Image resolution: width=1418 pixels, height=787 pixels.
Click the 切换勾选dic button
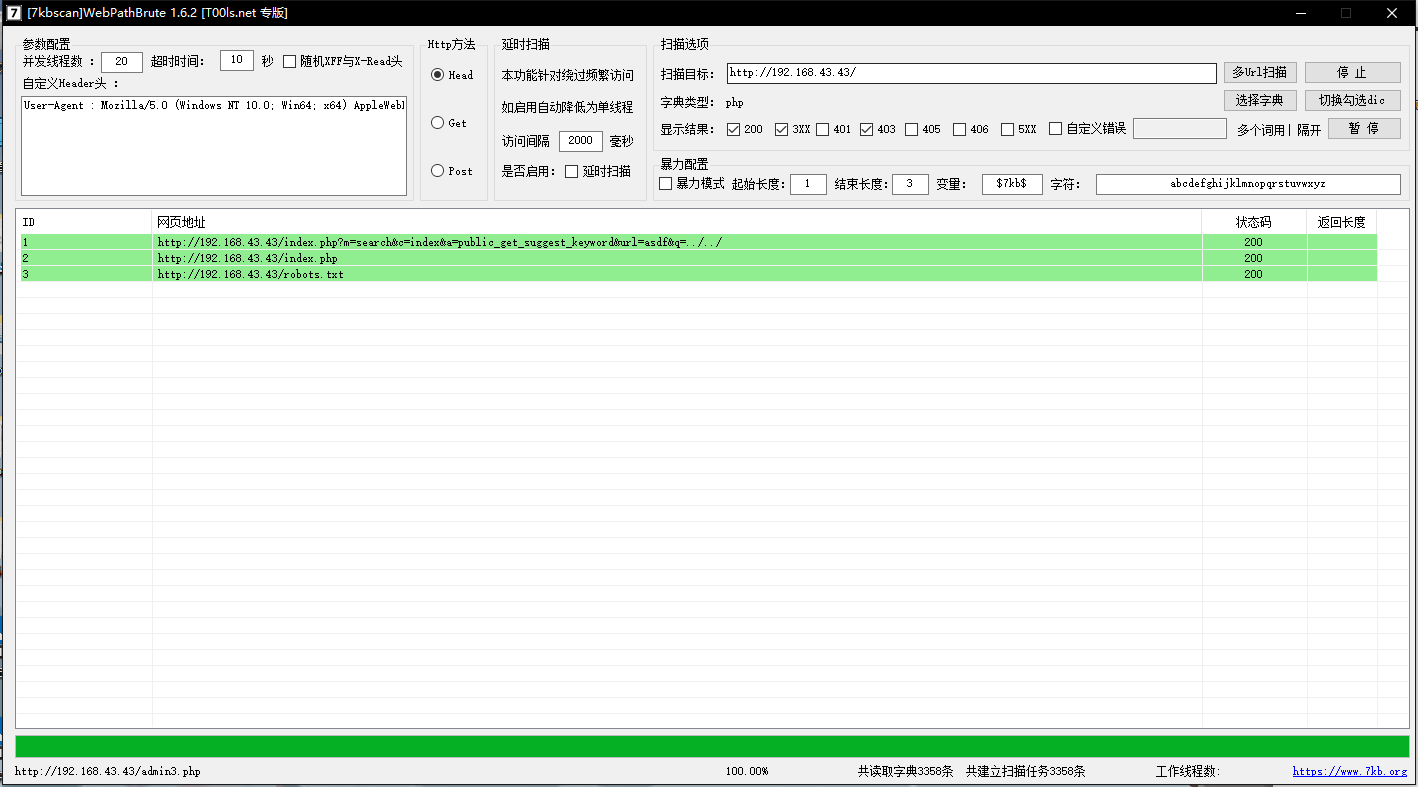click(x=1352, y=100)
